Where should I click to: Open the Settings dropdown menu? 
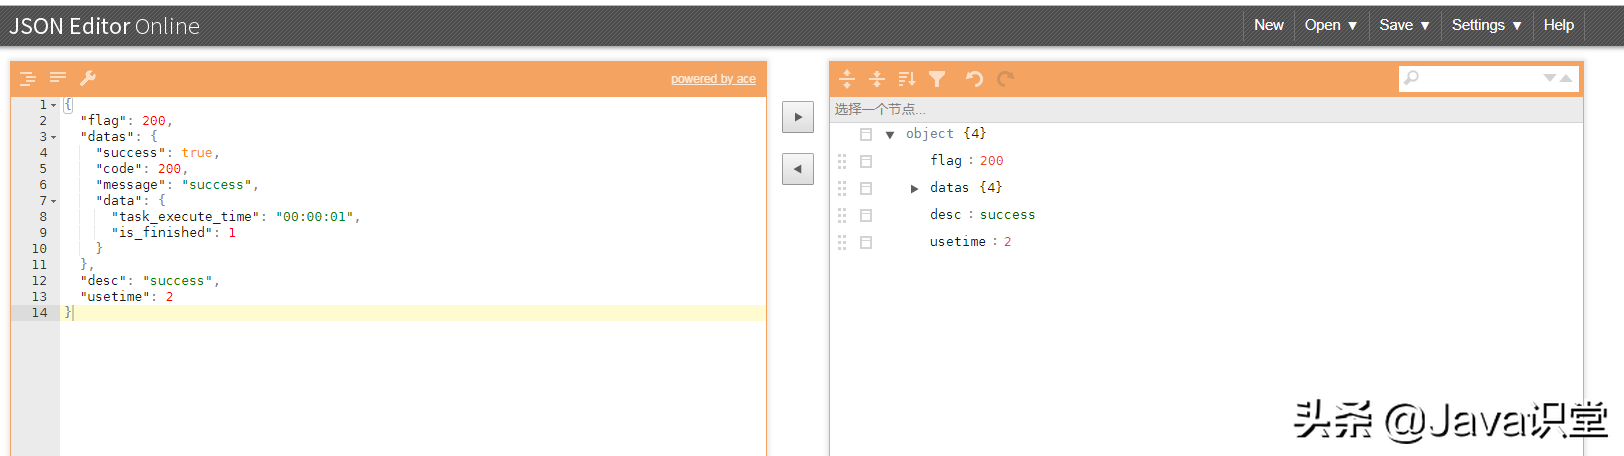(1486, 25)
